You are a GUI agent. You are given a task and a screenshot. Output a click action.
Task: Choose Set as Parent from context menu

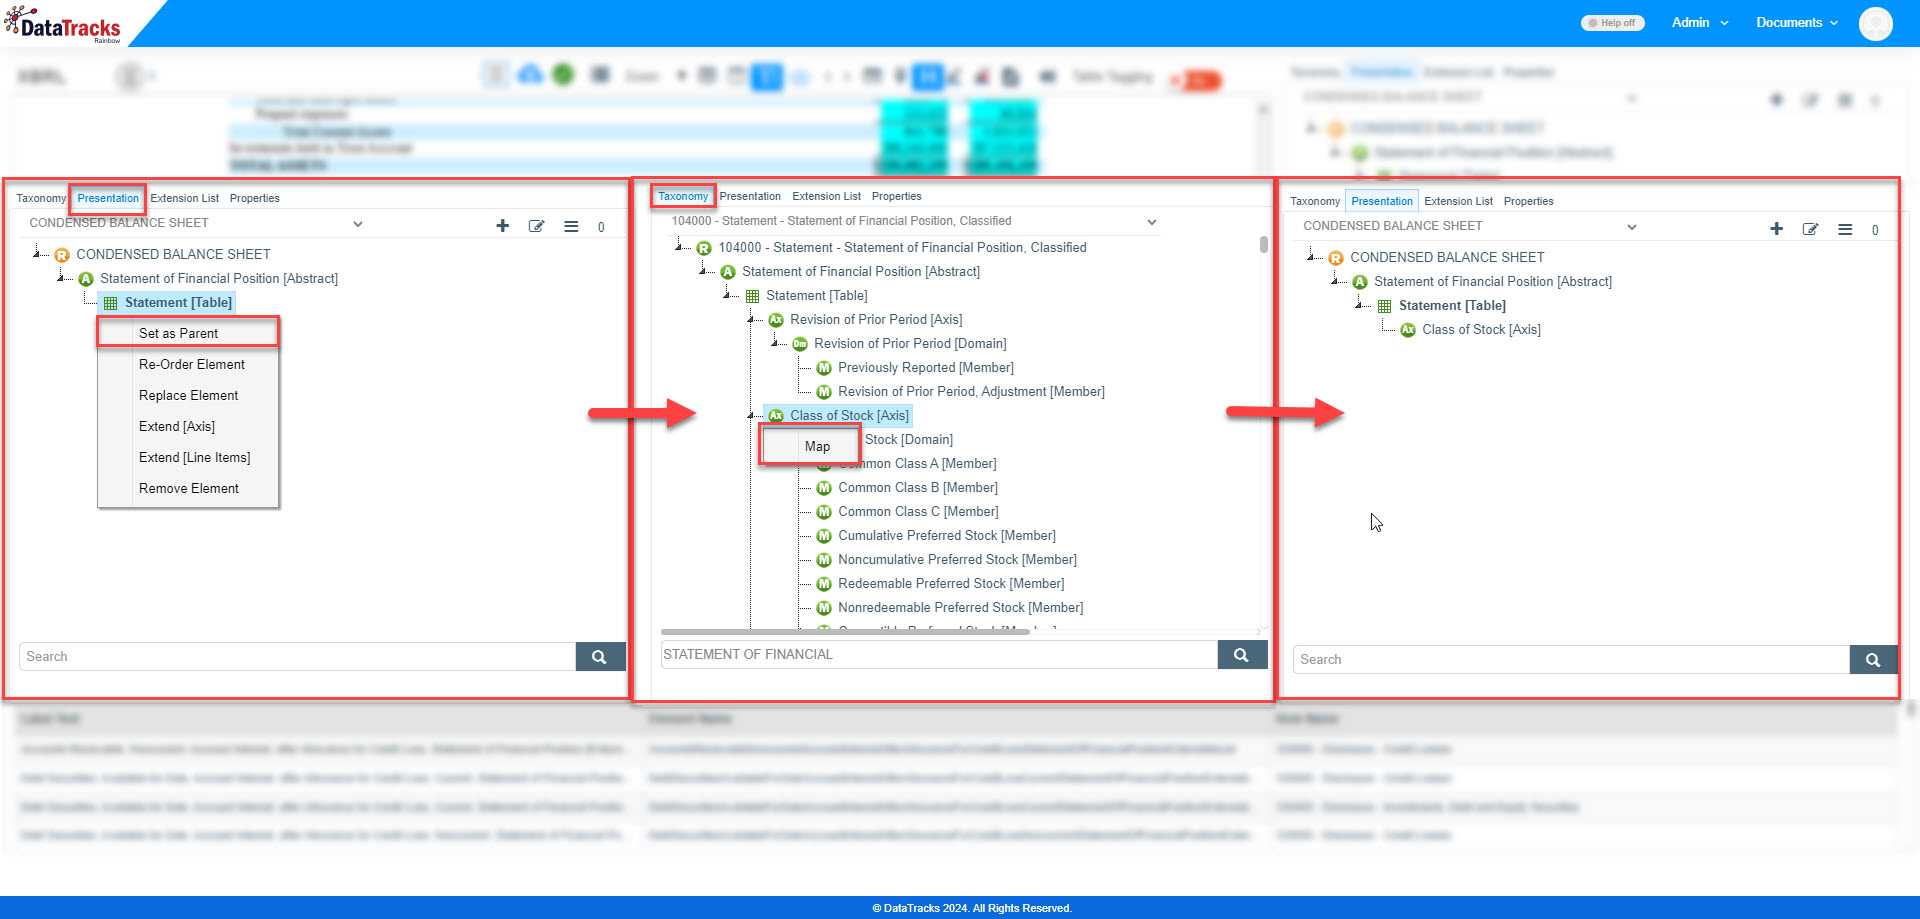(x=188, y=333)
